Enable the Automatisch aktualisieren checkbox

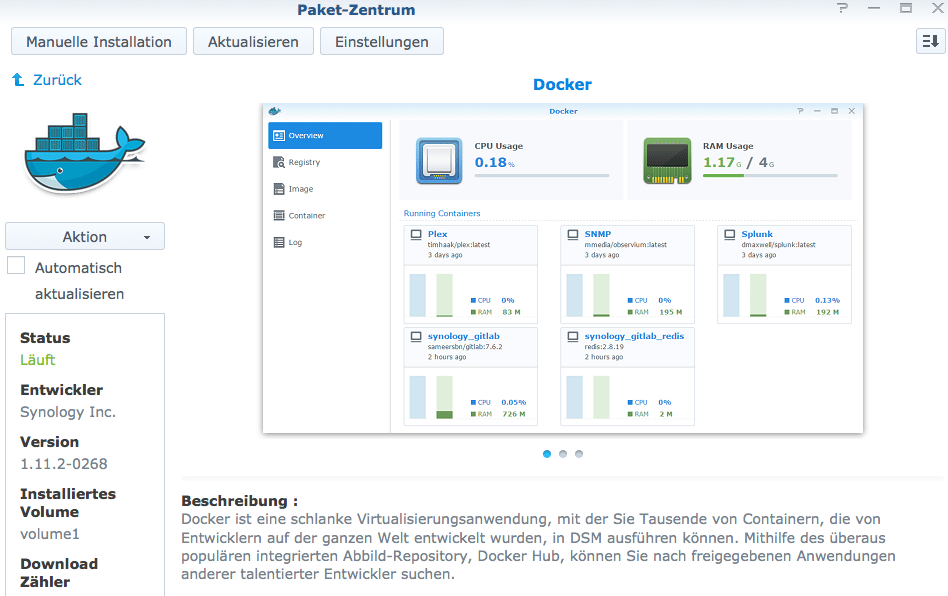[x=16, y=265]
